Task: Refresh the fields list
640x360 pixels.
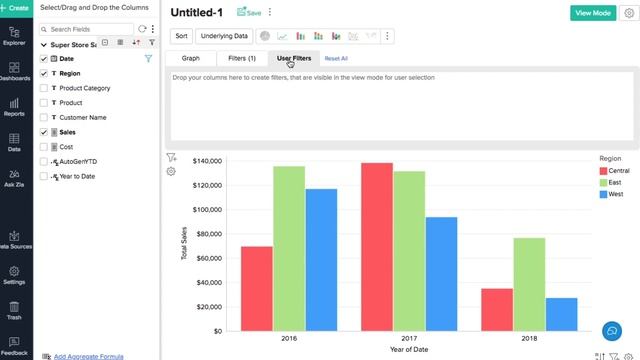Action: tap(142, 29)
